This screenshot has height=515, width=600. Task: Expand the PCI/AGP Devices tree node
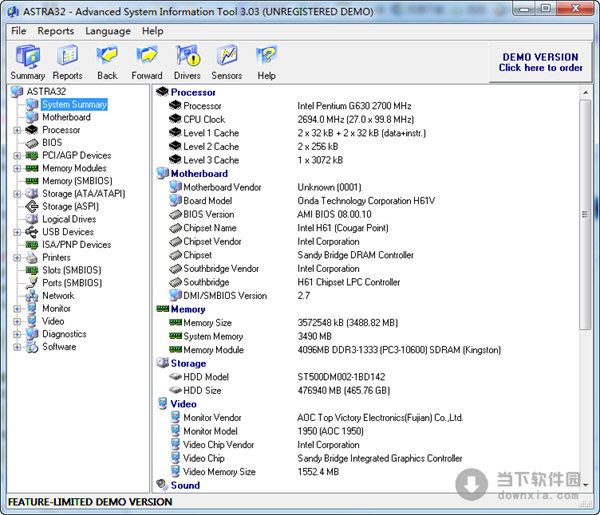click(x=17, y=156)
